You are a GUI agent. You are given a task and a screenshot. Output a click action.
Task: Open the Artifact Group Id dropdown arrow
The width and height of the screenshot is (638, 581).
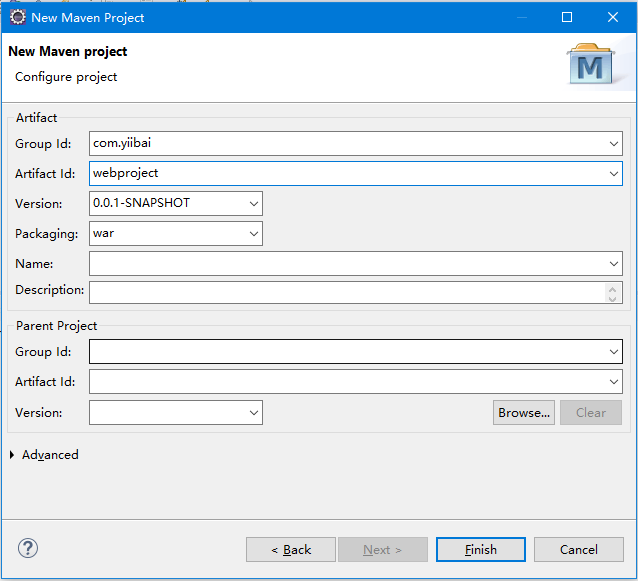tap(614, 144)
